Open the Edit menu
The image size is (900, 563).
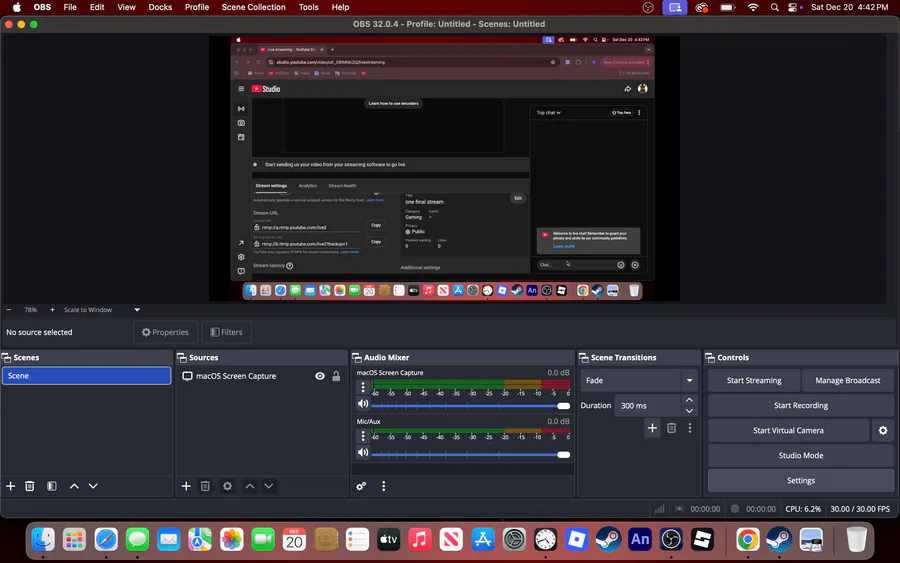pyautogui.click(x=97, y=7)
